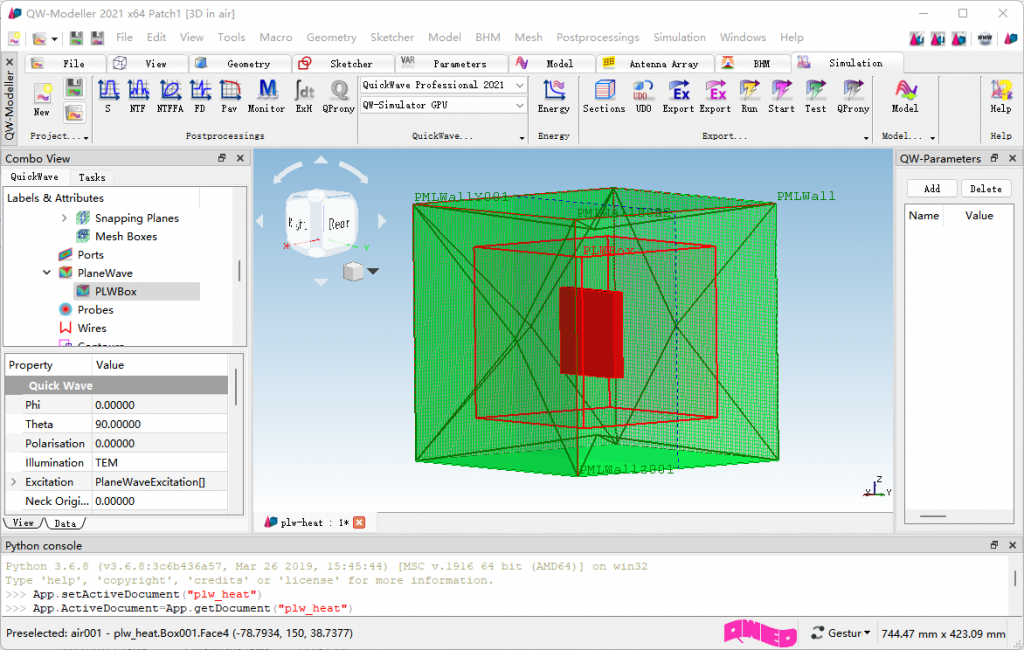The height and width of the screenshot is (650, 1024).
Task: Toggle Combo View panel float button
Action: pos(222,158)
